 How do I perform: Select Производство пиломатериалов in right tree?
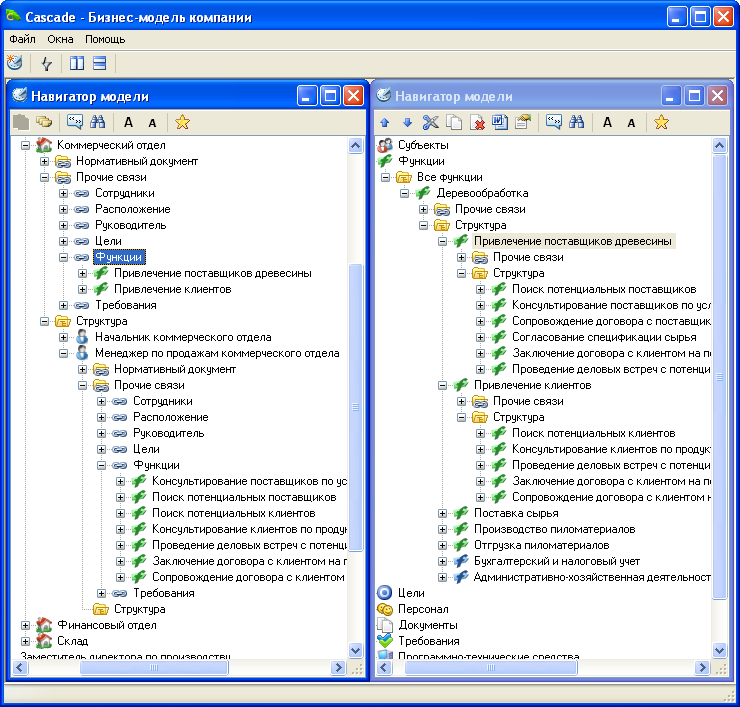(x=555, y=529)
